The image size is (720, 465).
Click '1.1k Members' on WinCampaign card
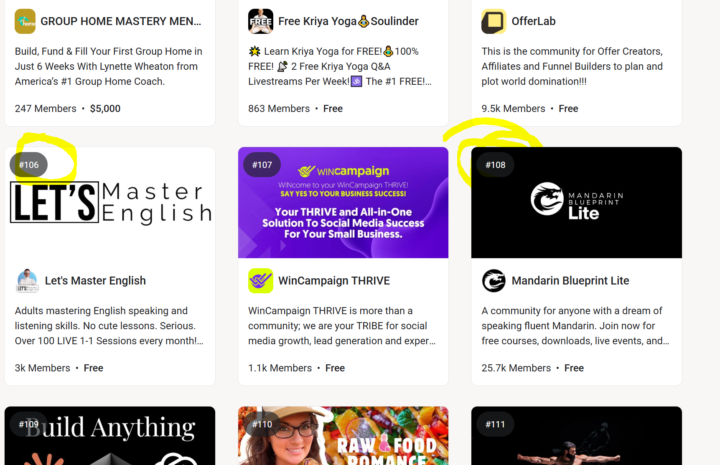tap(280, 368)
